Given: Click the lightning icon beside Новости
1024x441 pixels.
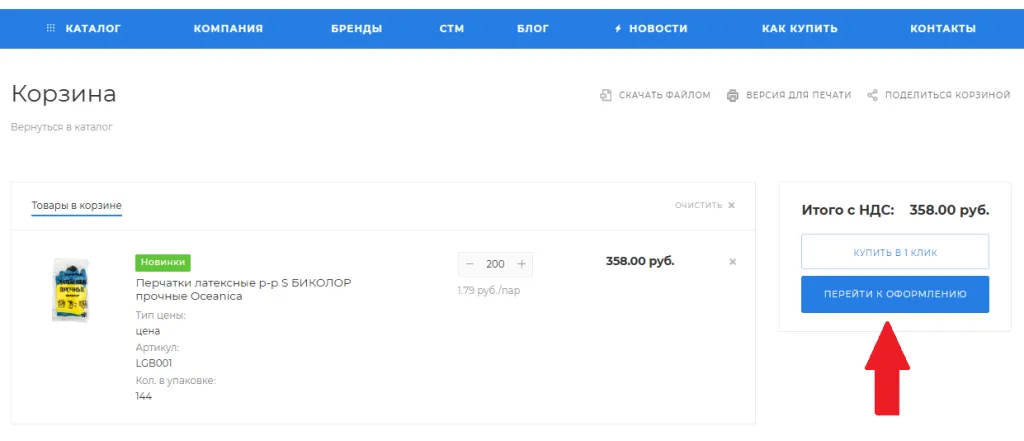Looking at the screenshot, I should click(618, 28).
